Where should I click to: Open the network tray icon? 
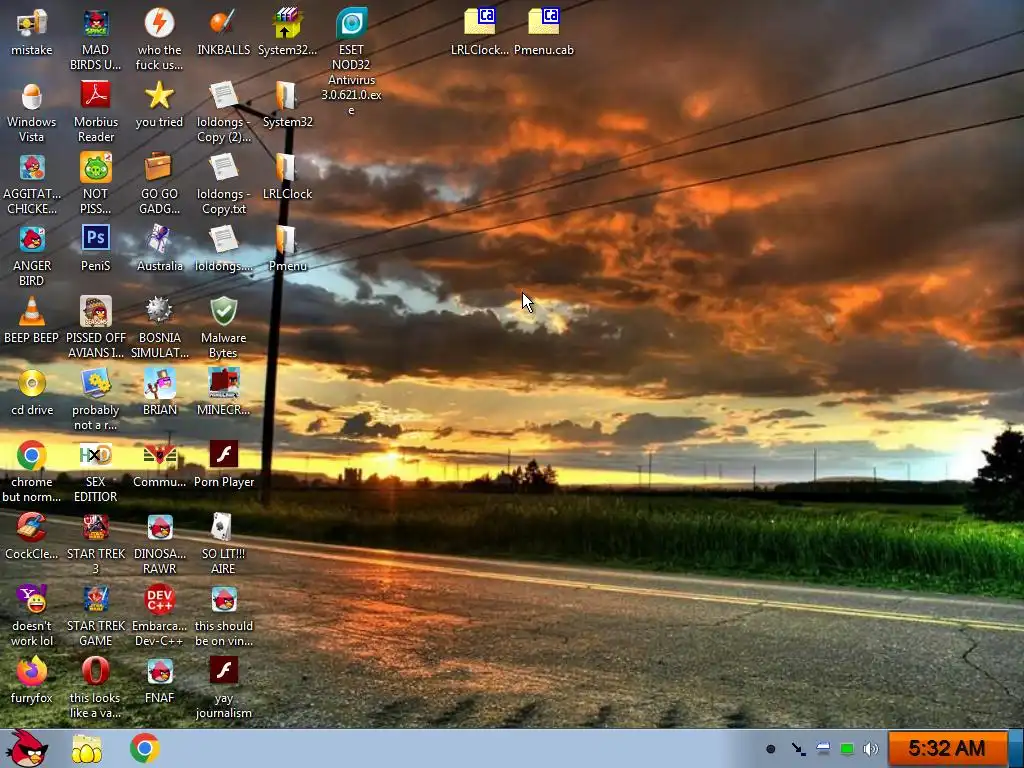(823, 749)
